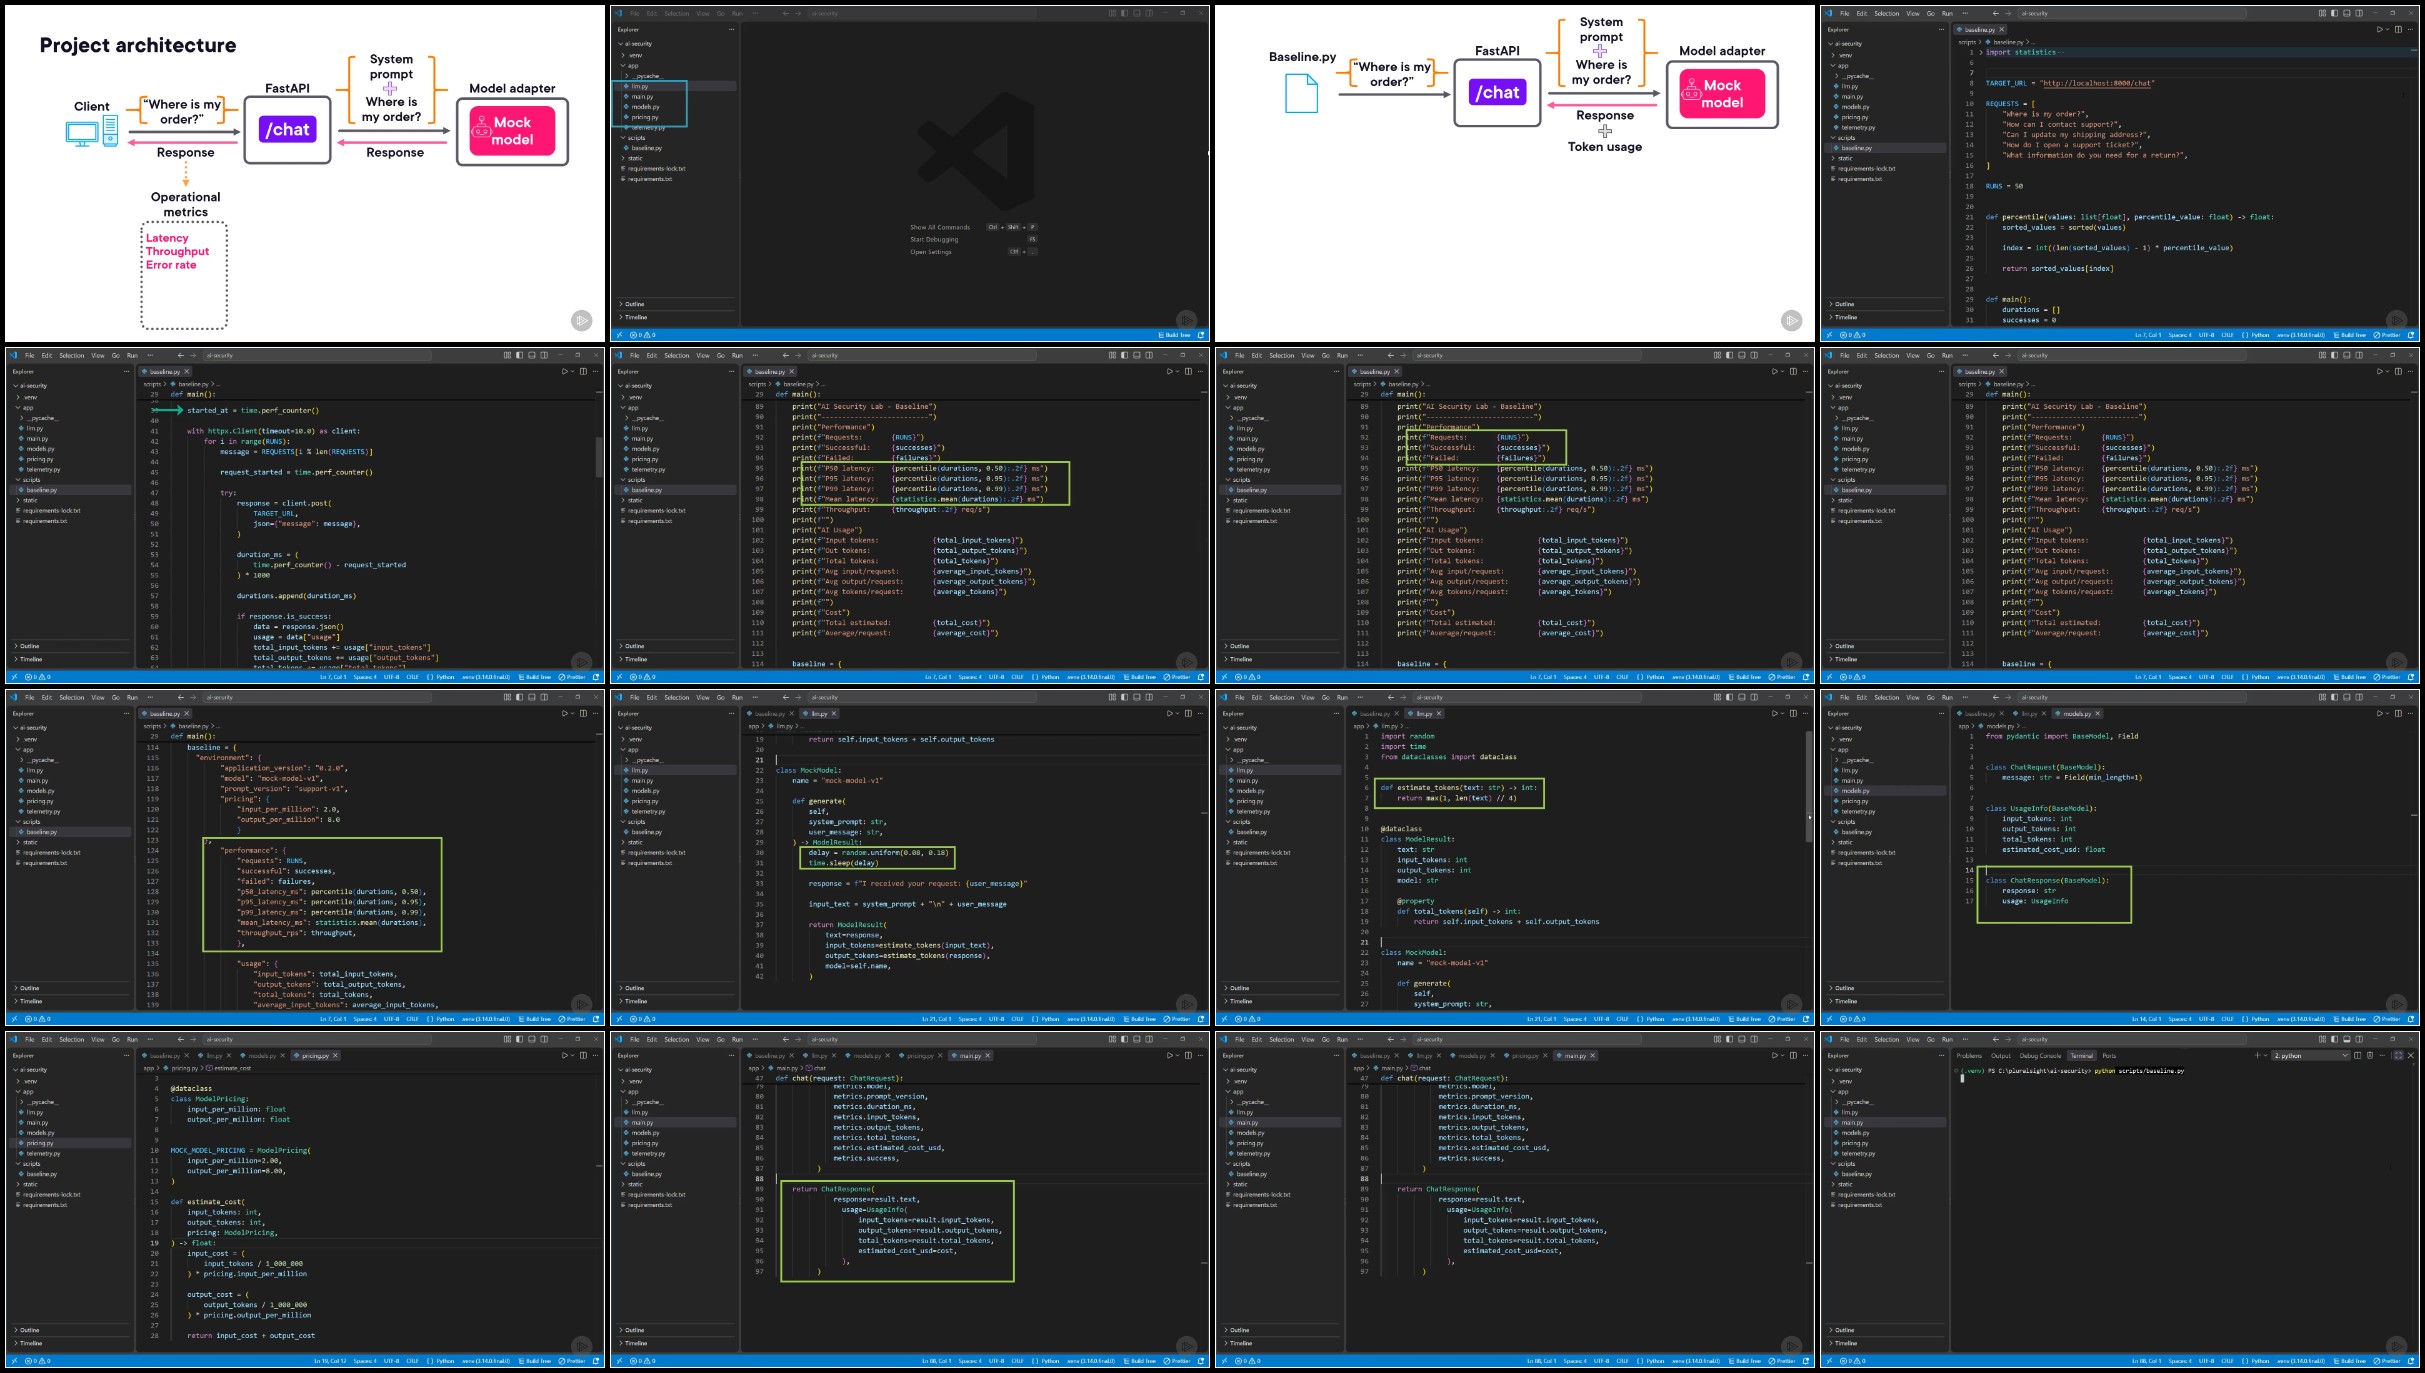Click the /chat box on Project architecture slide
Screen dimensions: 2425x1373
point(287,130)
